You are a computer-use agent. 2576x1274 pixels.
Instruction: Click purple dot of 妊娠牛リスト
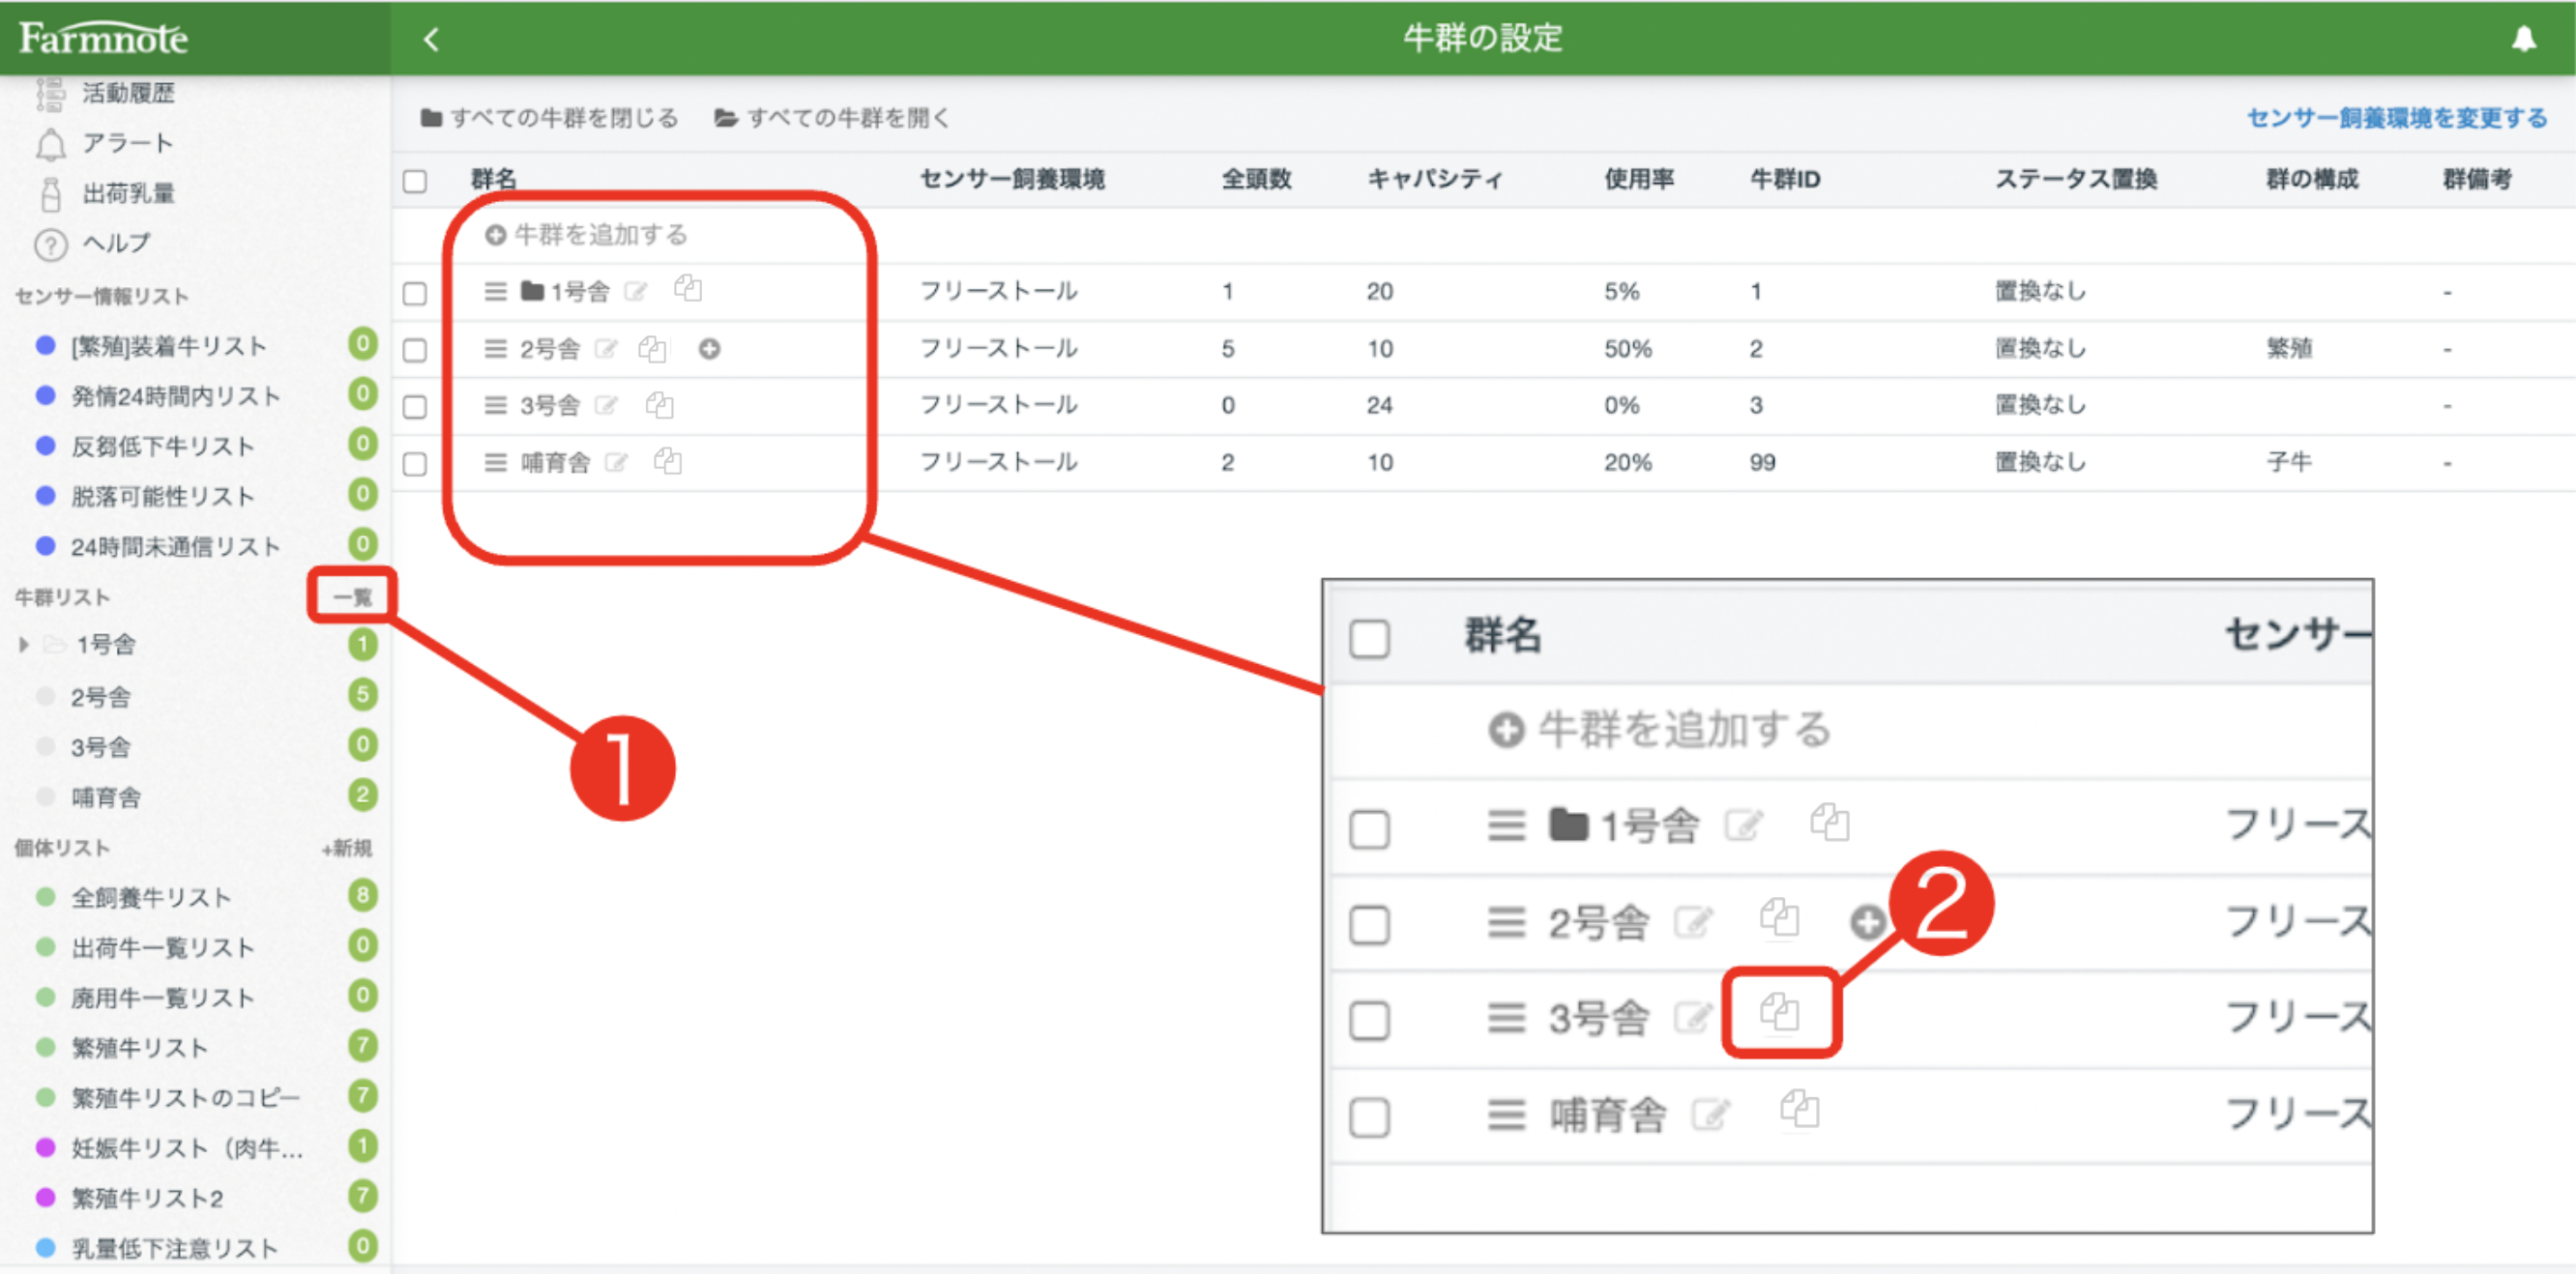(45, 1147)
